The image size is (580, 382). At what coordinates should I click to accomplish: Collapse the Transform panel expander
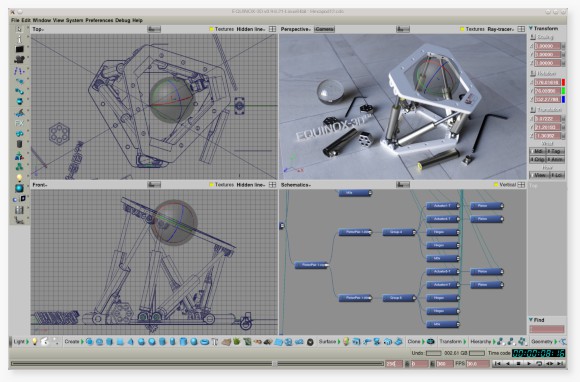coord(531,28)
